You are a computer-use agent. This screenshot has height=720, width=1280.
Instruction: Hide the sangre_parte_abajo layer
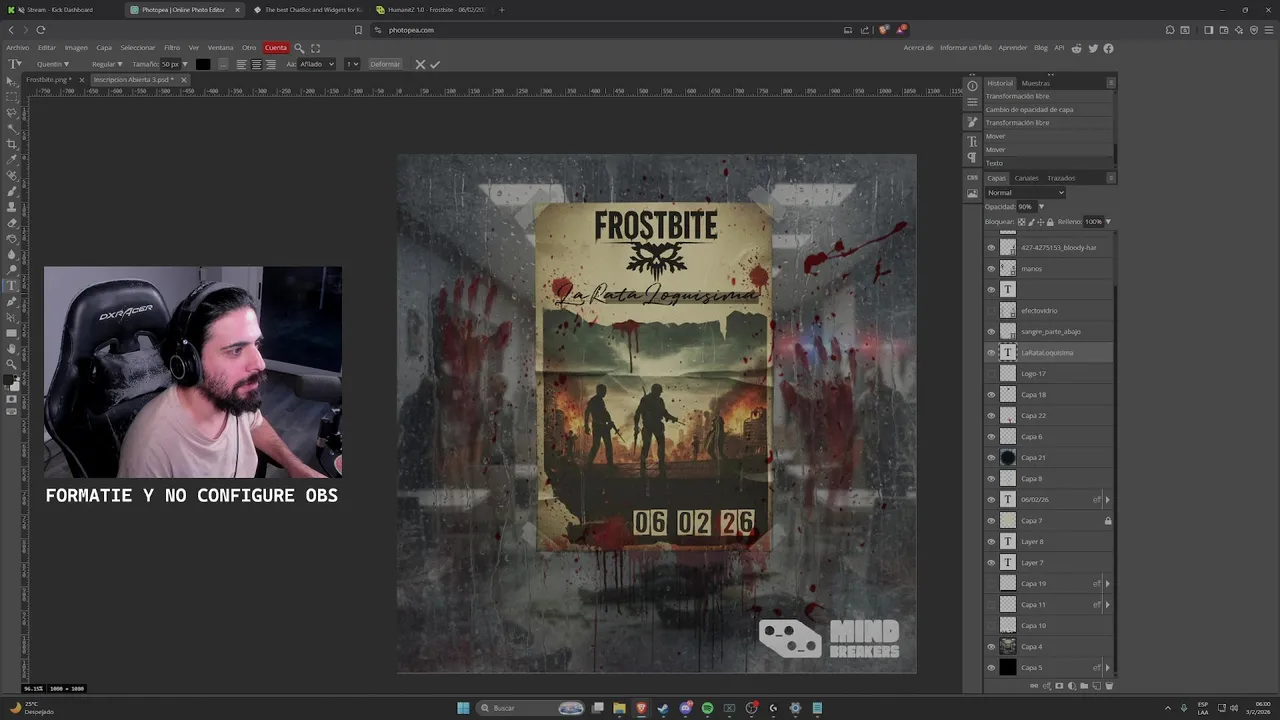coord(991,332)
